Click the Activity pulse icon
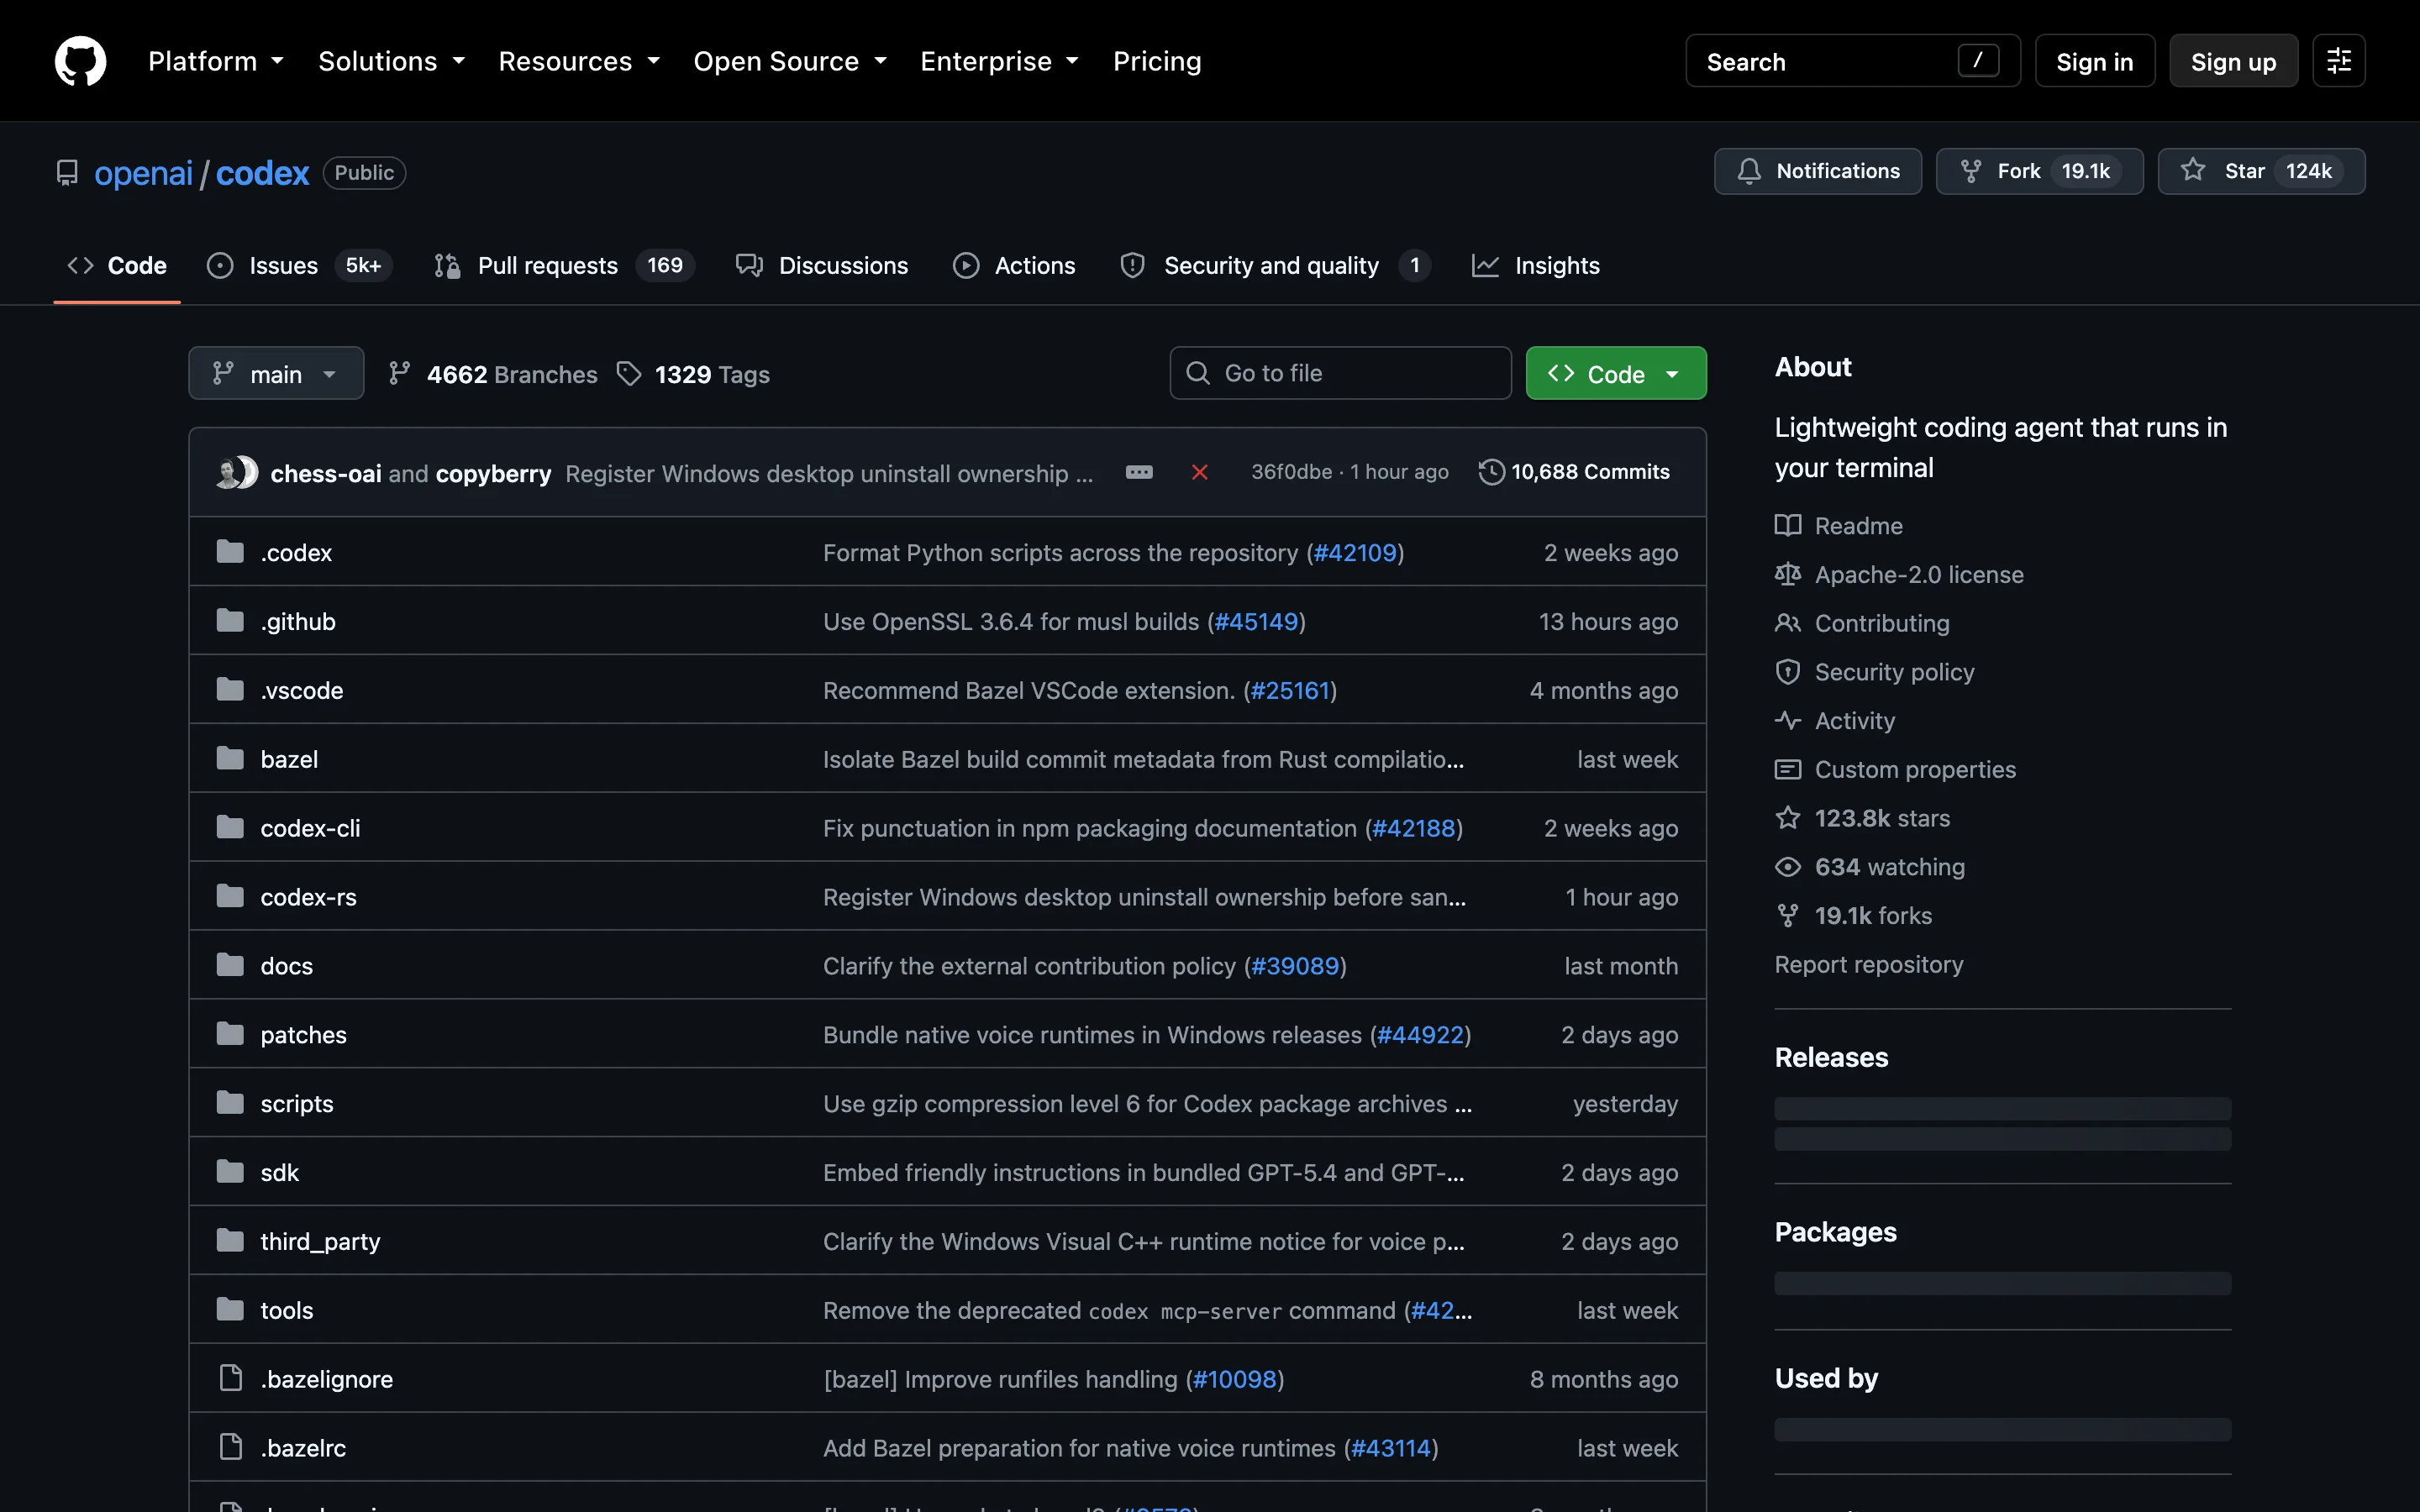Screen dimensions: 2420x1512 (1787, 720)
